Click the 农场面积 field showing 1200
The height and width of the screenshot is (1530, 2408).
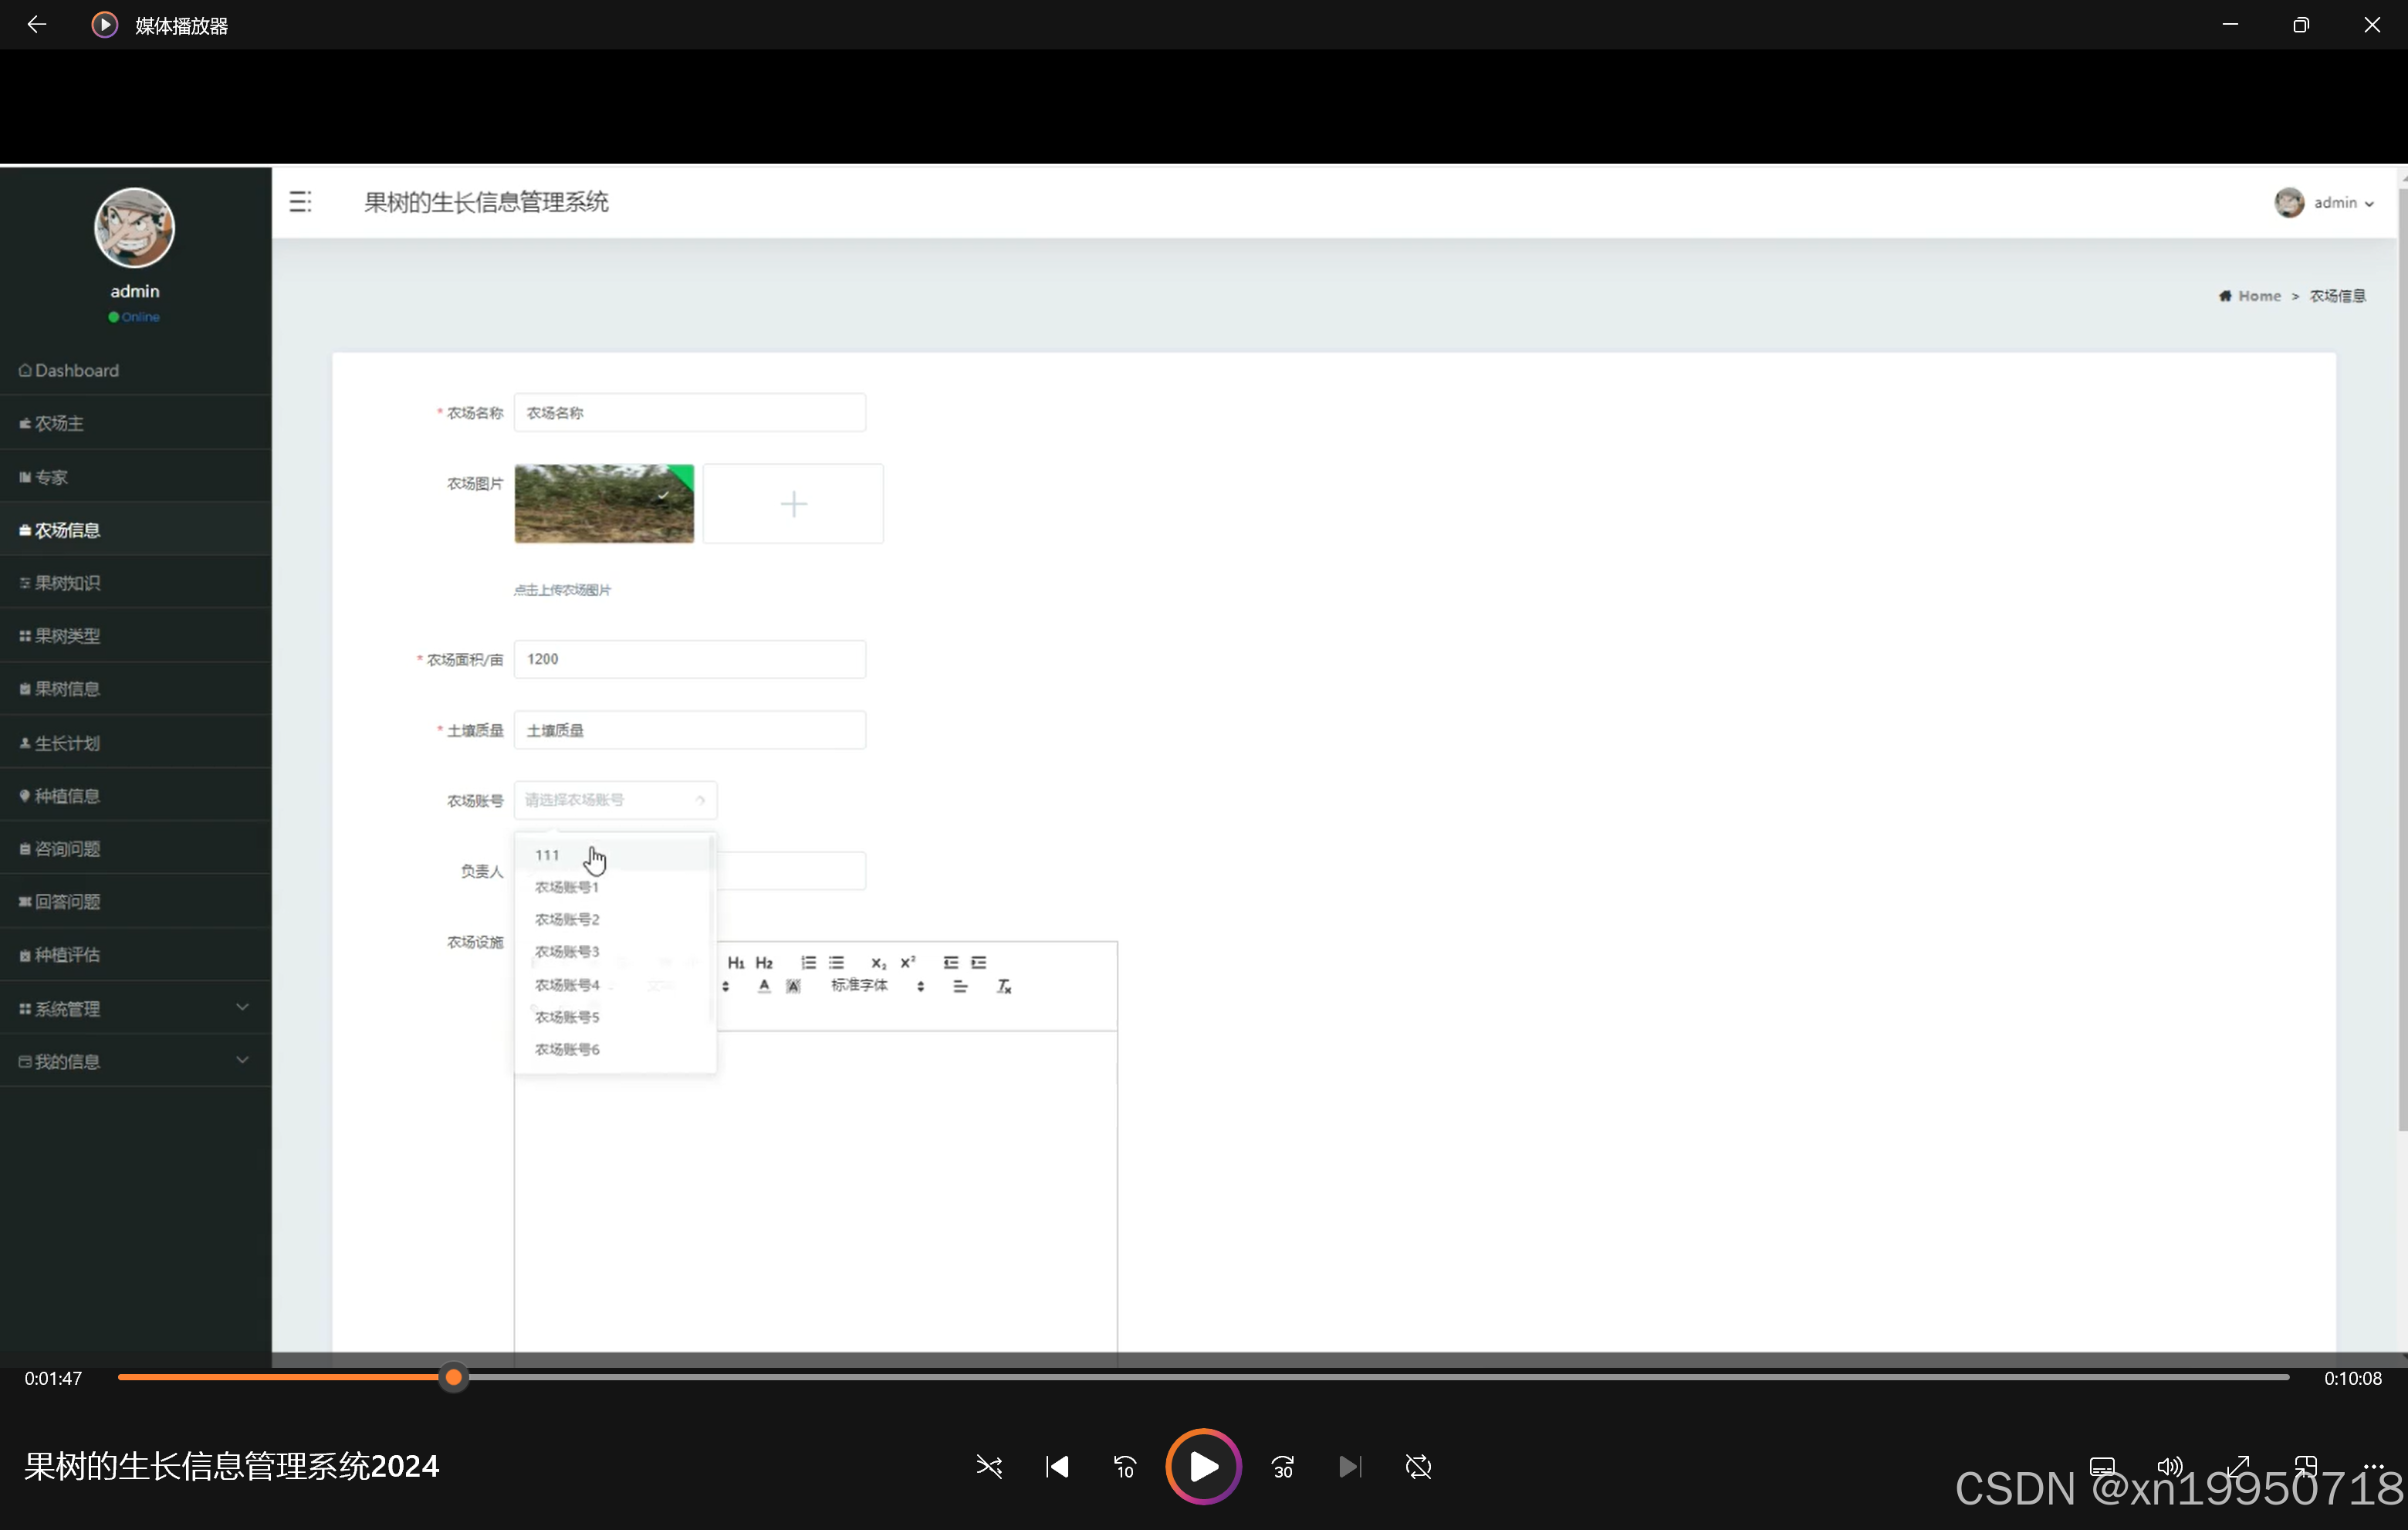click(x=690, y=659)
